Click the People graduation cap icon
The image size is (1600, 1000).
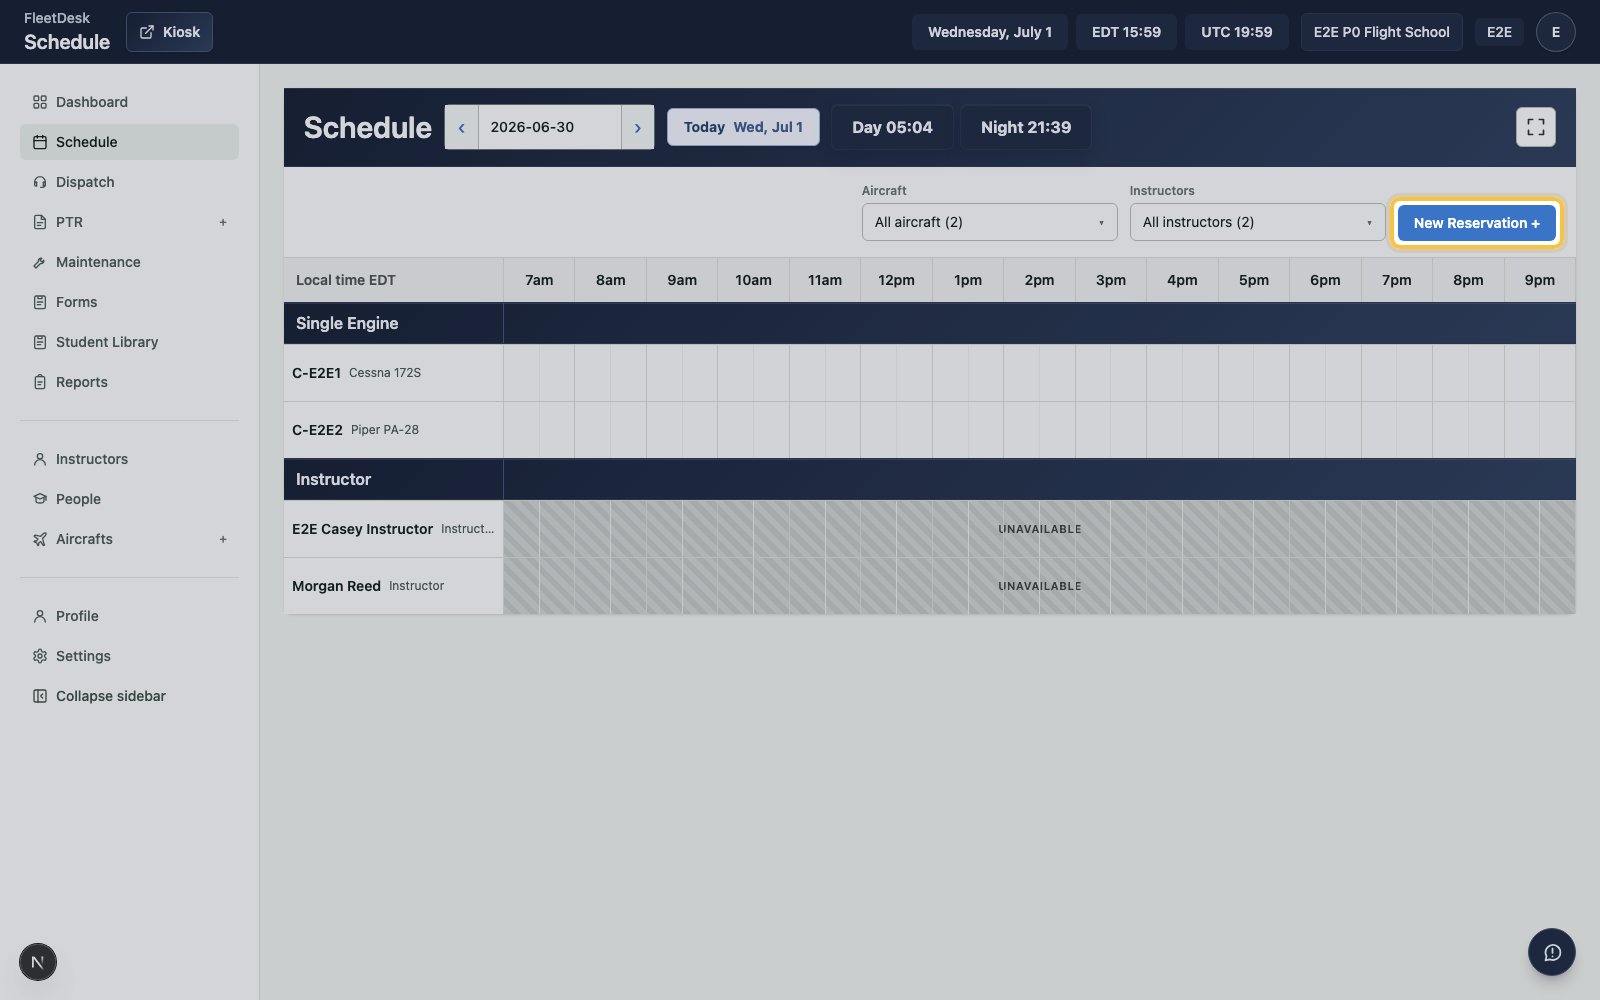[40, 499]
